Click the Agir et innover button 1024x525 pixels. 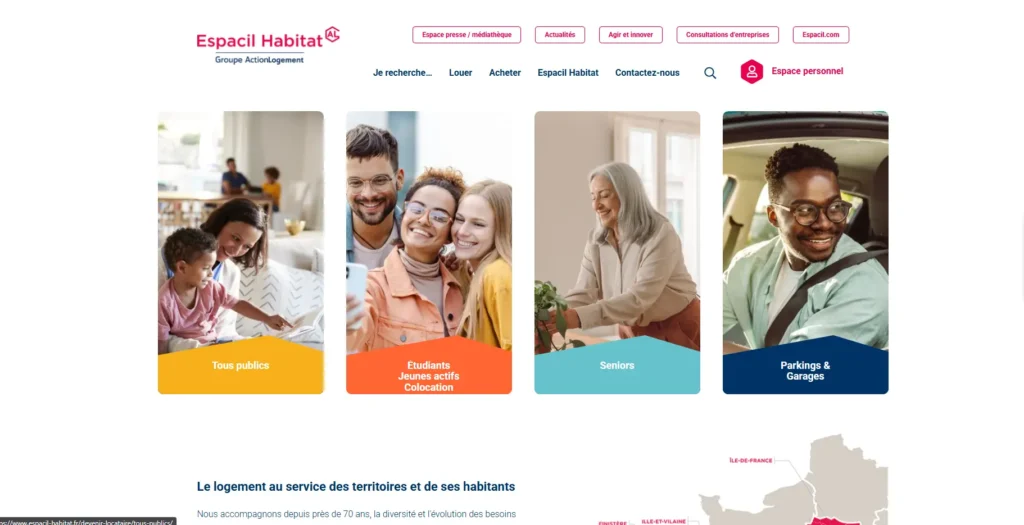(x=631, y=35)
